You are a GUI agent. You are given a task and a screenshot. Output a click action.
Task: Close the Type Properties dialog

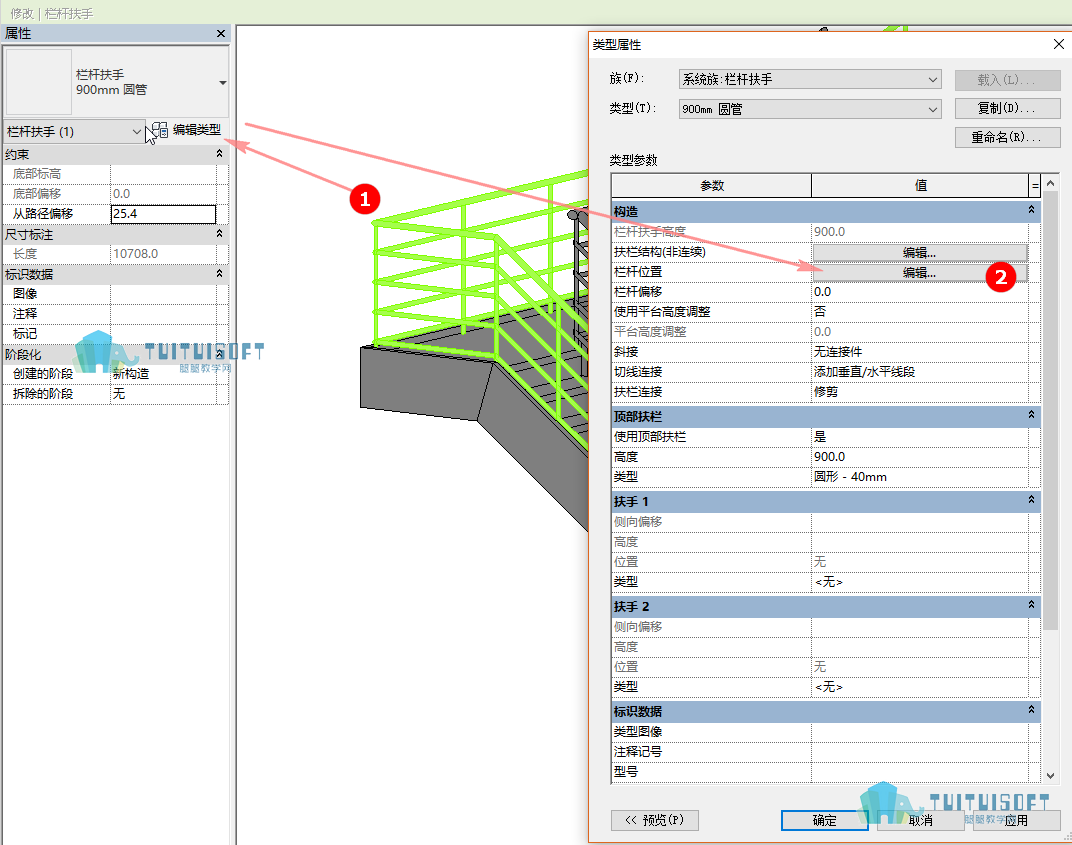1058,44
